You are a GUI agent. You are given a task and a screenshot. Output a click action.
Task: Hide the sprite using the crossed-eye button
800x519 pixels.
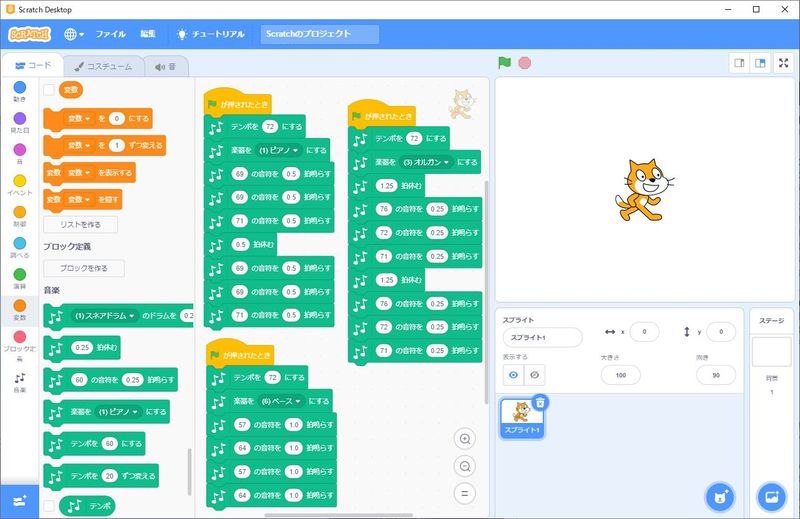(535, 374)
